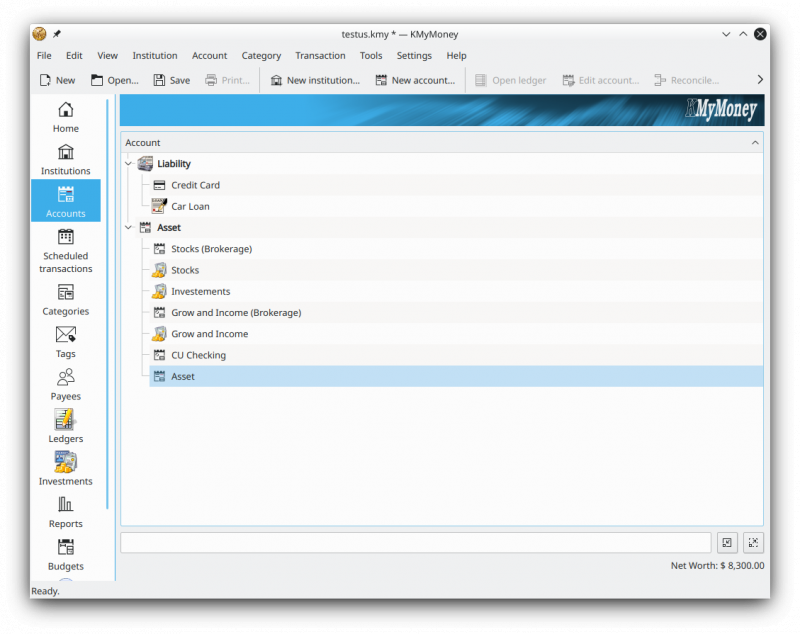Select the Car Loan account

[x=456, y=207]
